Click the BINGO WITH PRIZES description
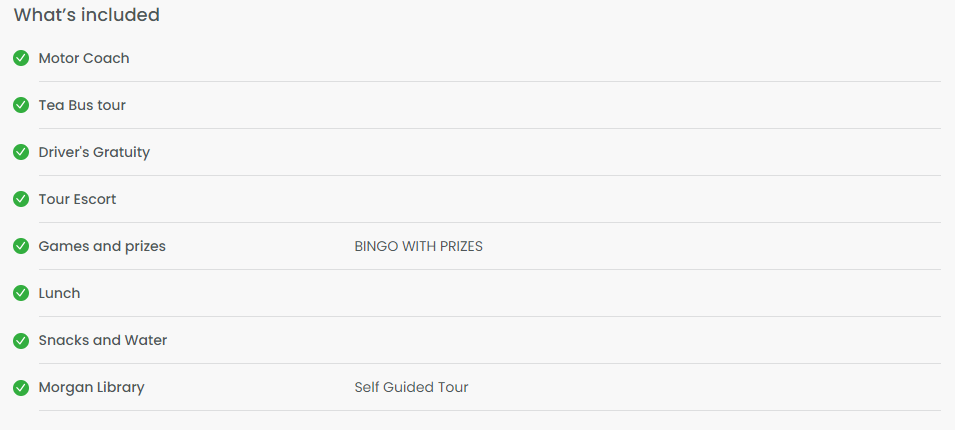The width and height of the screenshot is (955, 430). pyautogui.click(x=418, y=247)
